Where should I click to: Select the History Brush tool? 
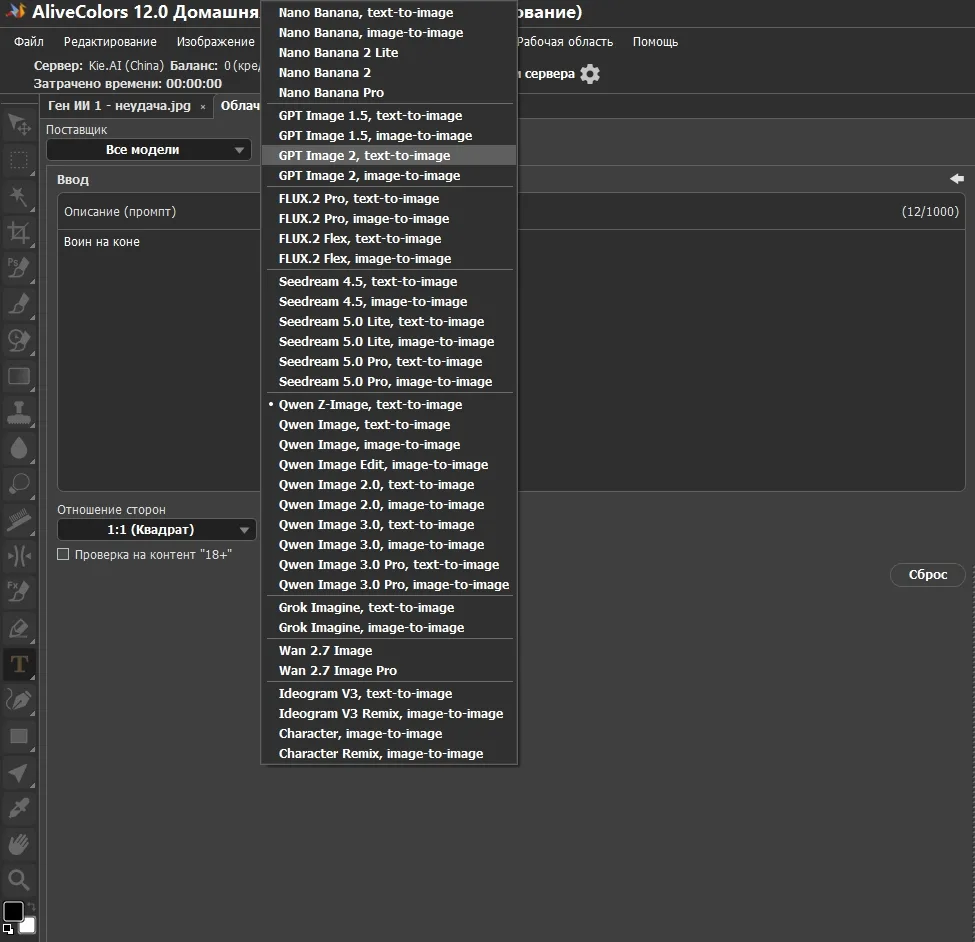pyautogui.click(x=19, y=341)
